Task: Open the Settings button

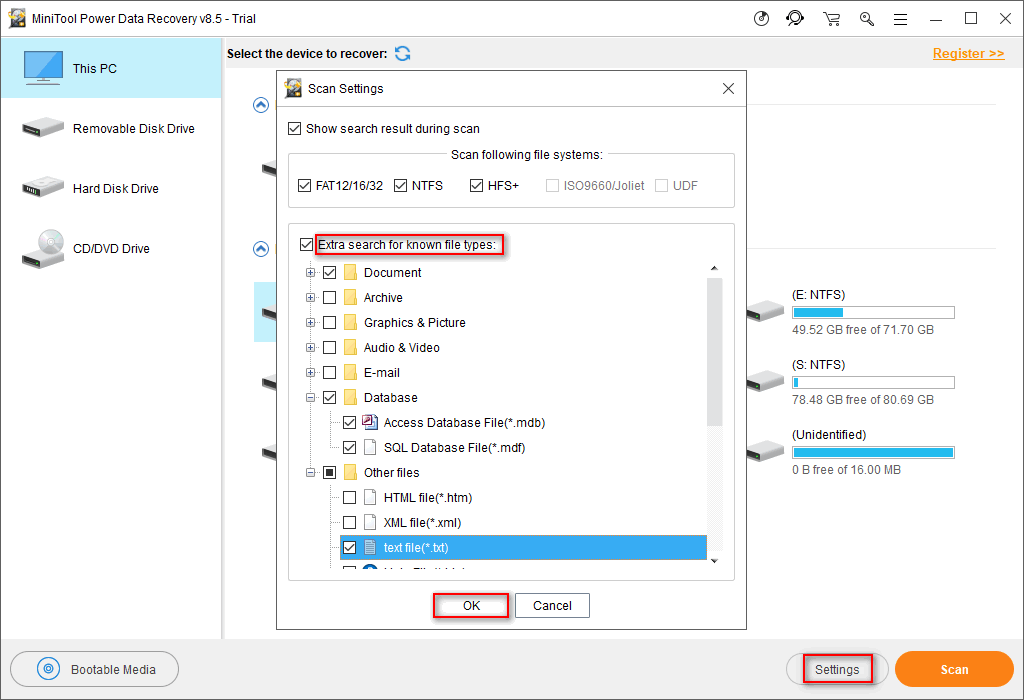Action: click(x=837, y=669)
